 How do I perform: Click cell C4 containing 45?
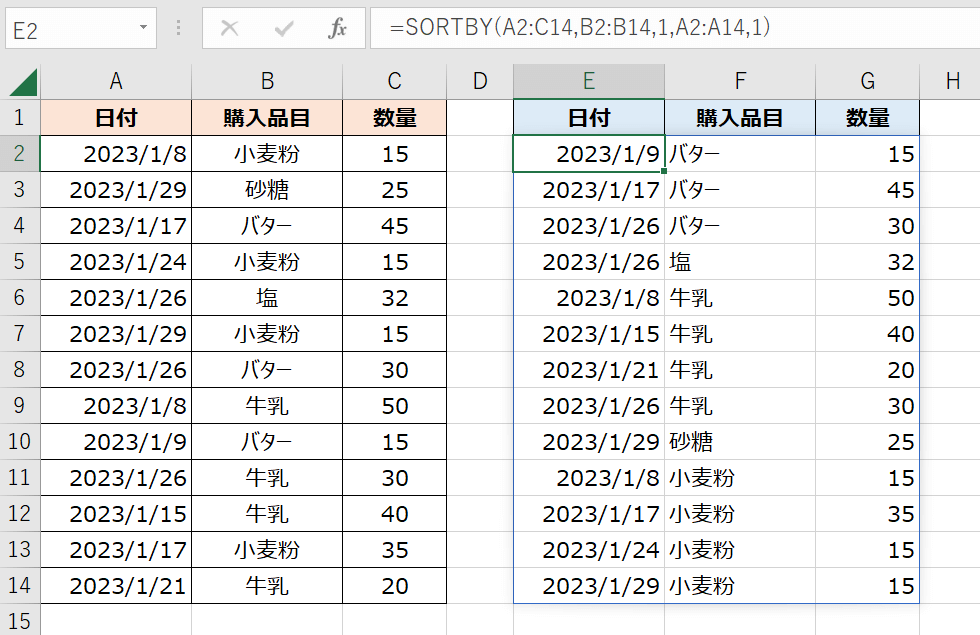tap(394, 226)
